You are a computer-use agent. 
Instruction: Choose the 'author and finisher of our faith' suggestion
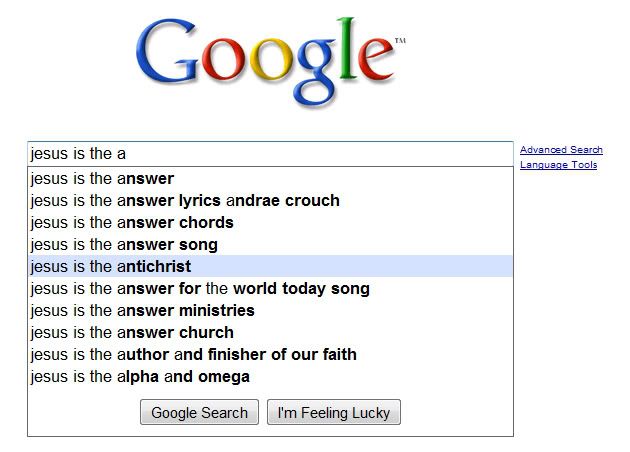193,355
